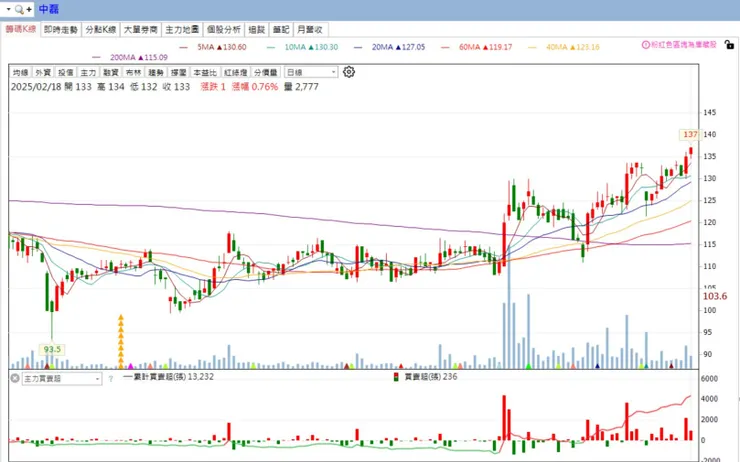
Task: Toggle the 趨勢 button
Action: (156, 72)
